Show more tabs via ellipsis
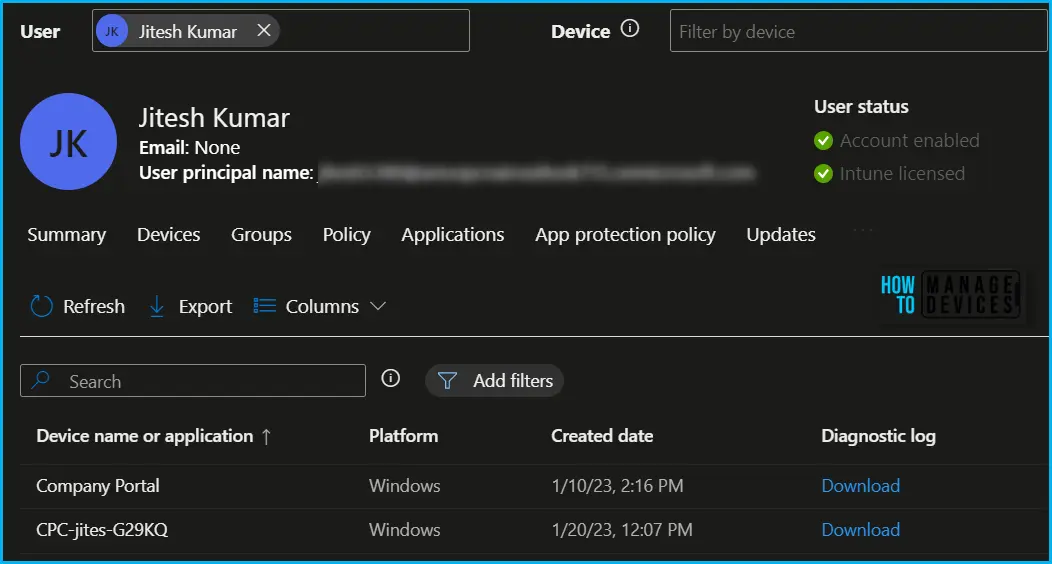The width and height of the screenshot is (1052, 564). tap(862, 231)
